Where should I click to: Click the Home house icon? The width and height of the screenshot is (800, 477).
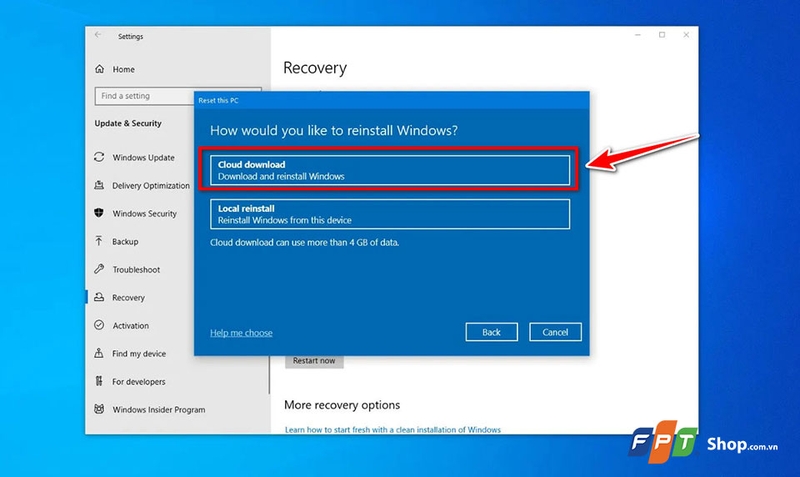pyautogui.click(x=99, y=69)
